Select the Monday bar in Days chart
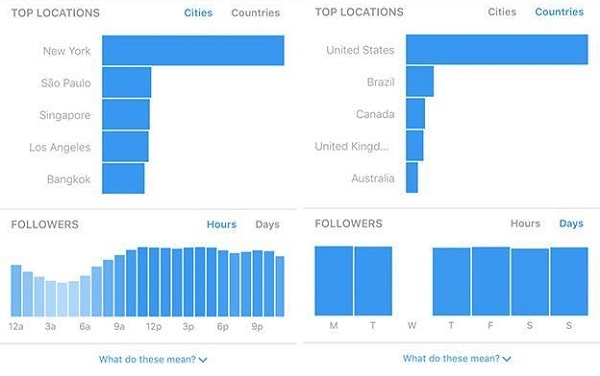The height and width of the screenshot is (376, 600). point(334,281)
